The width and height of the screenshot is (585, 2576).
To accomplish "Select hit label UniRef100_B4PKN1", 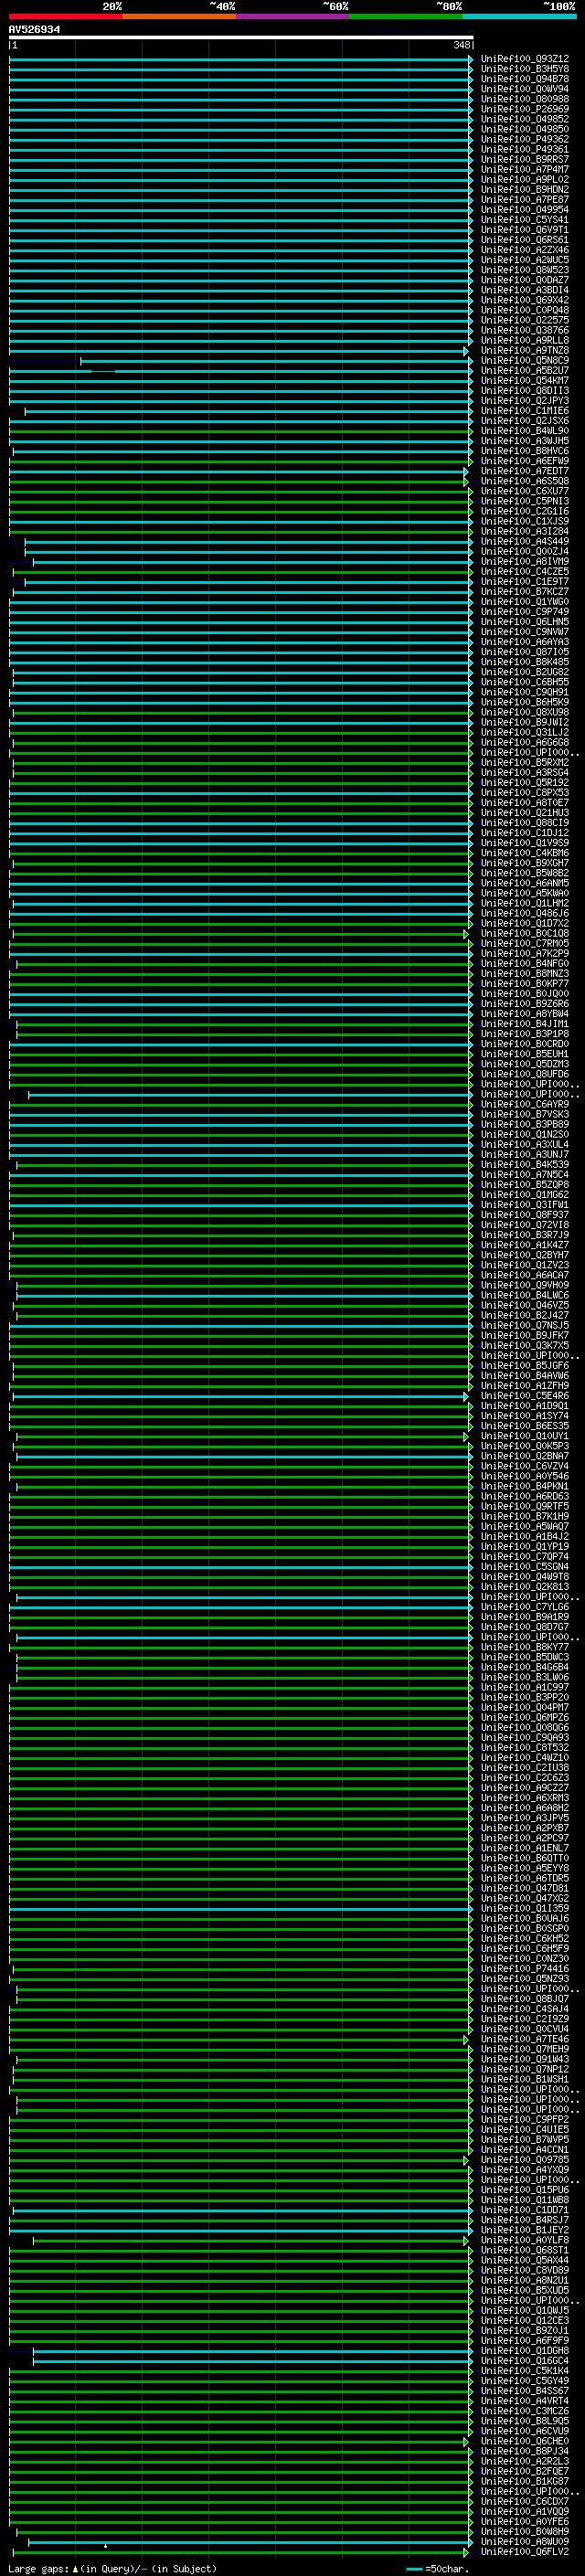I will coord(525,1486).
